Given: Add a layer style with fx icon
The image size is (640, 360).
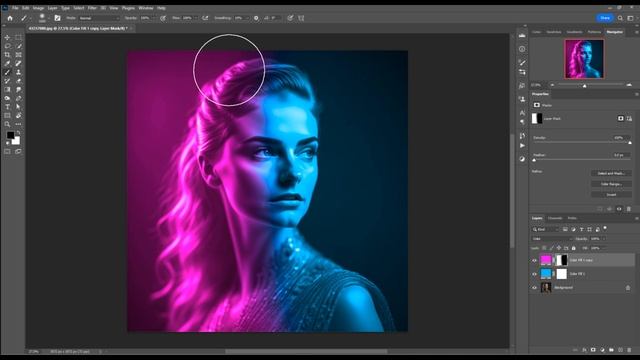Looking at the screenshot, I should 584,350.
